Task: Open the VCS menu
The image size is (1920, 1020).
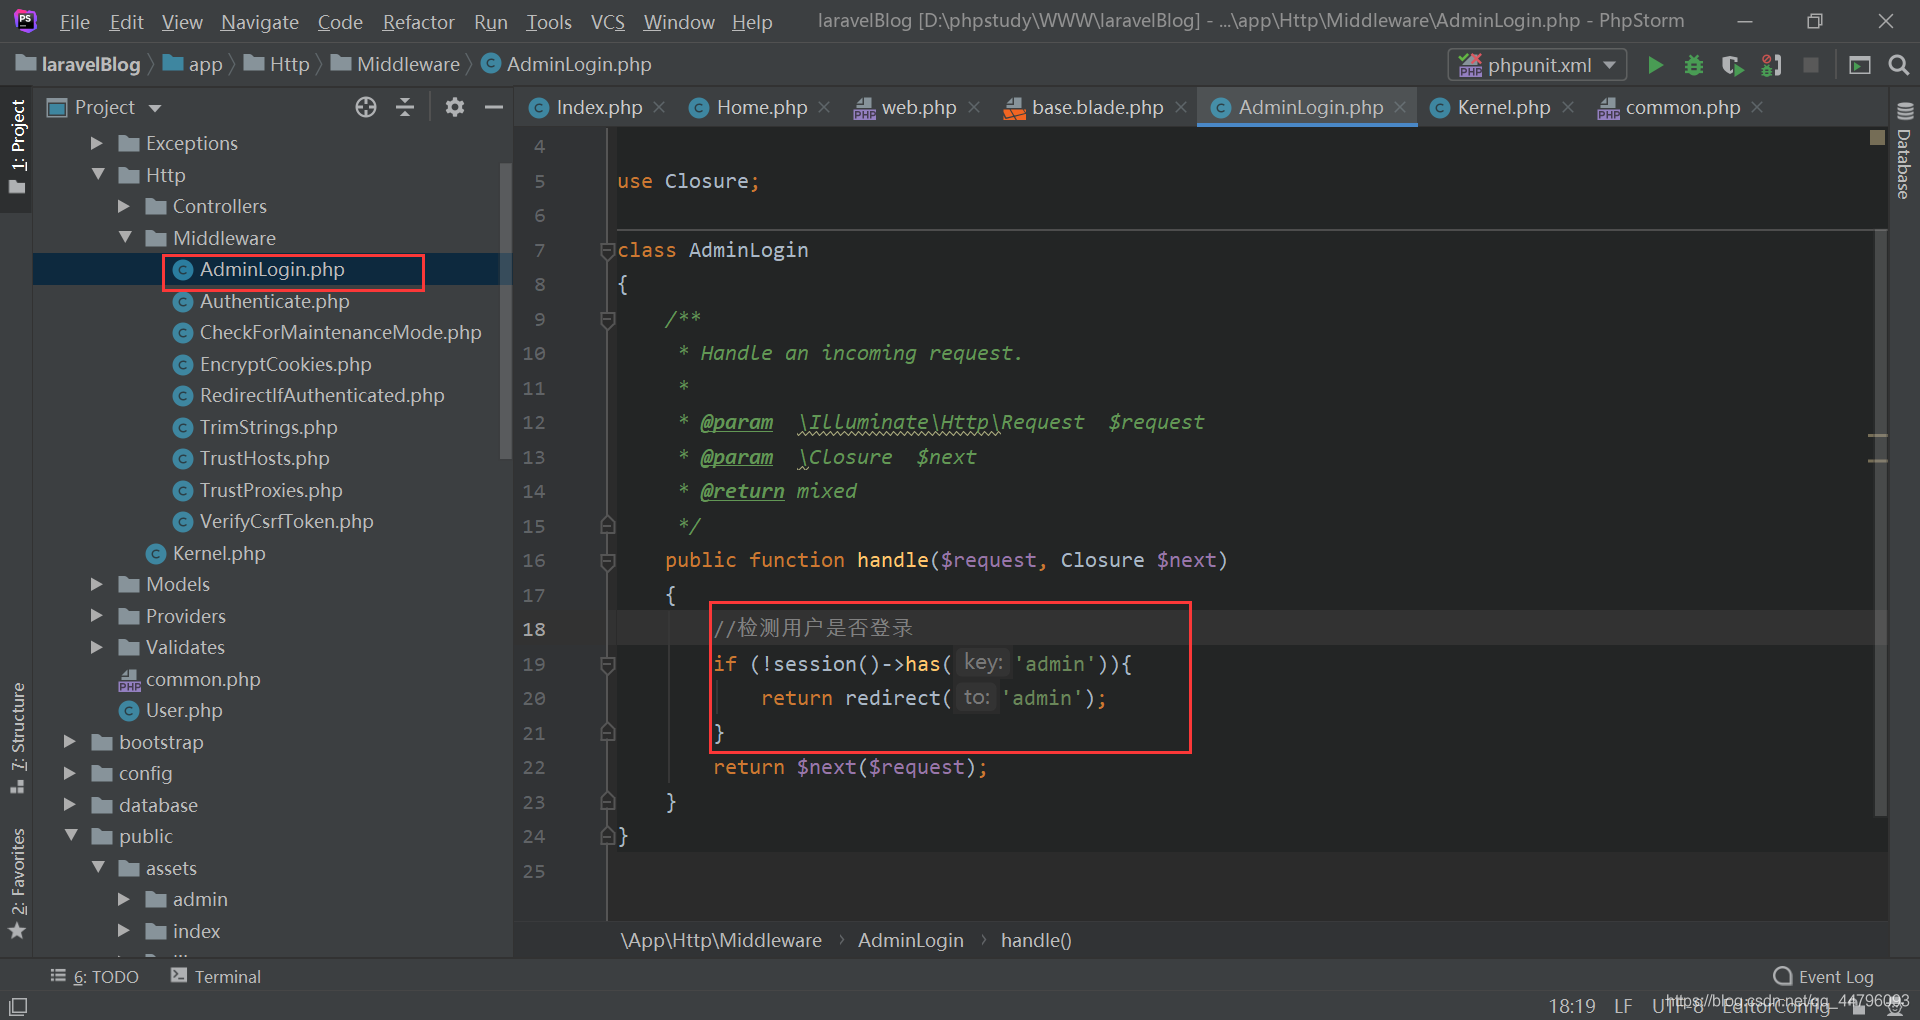Action: coord(607,22)
